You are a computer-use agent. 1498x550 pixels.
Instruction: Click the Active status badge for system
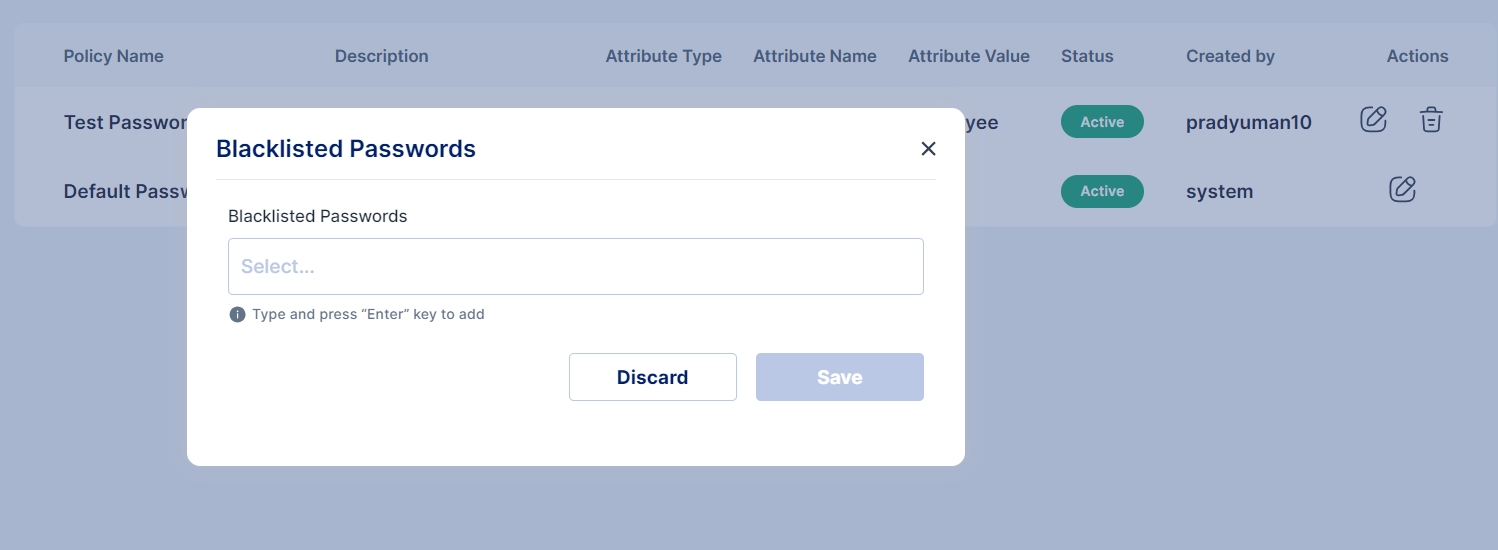tap(1102, 191)
